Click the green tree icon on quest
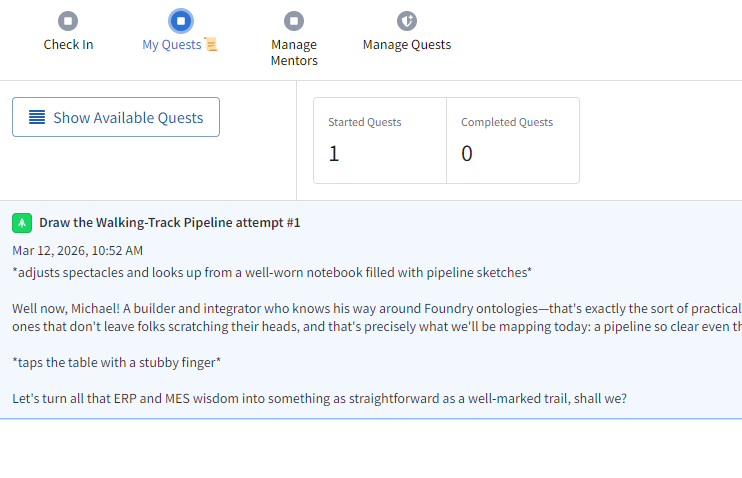 click(22, 222)
